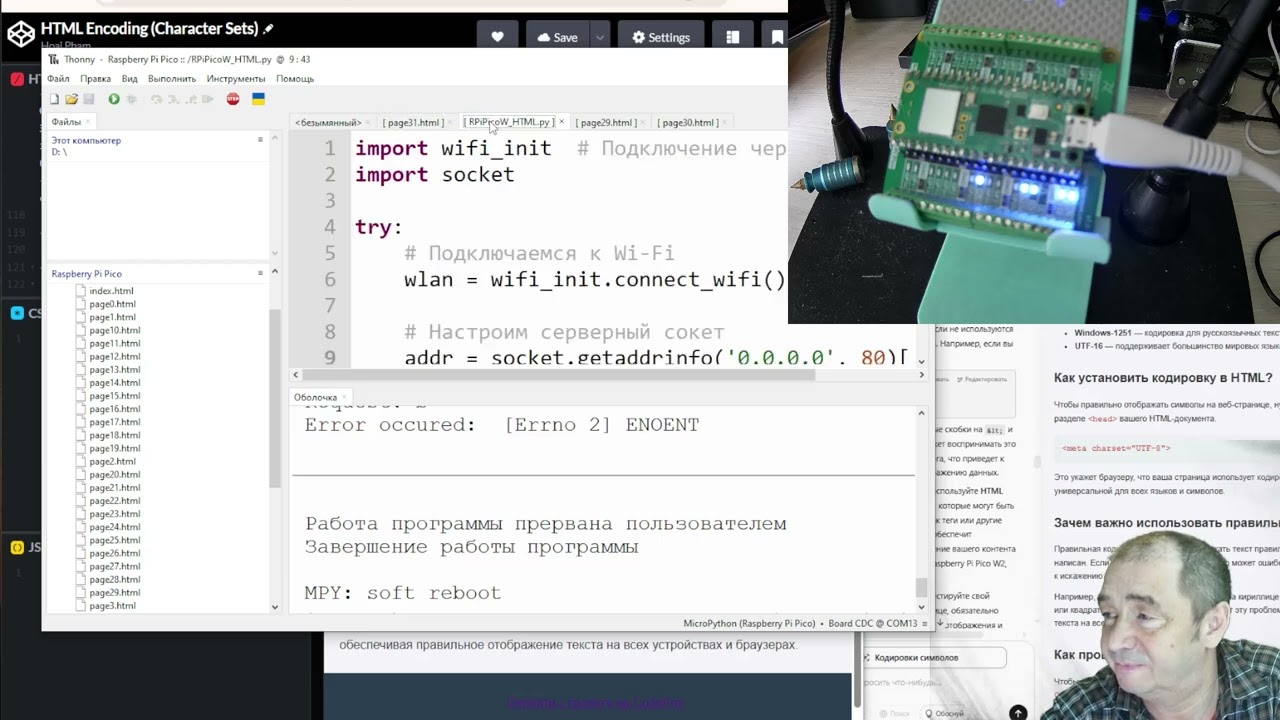The height and width of the screenshot is (720, 1280).
Task: Close the 'Оболочка' shell tab
Action: [346, 397]
